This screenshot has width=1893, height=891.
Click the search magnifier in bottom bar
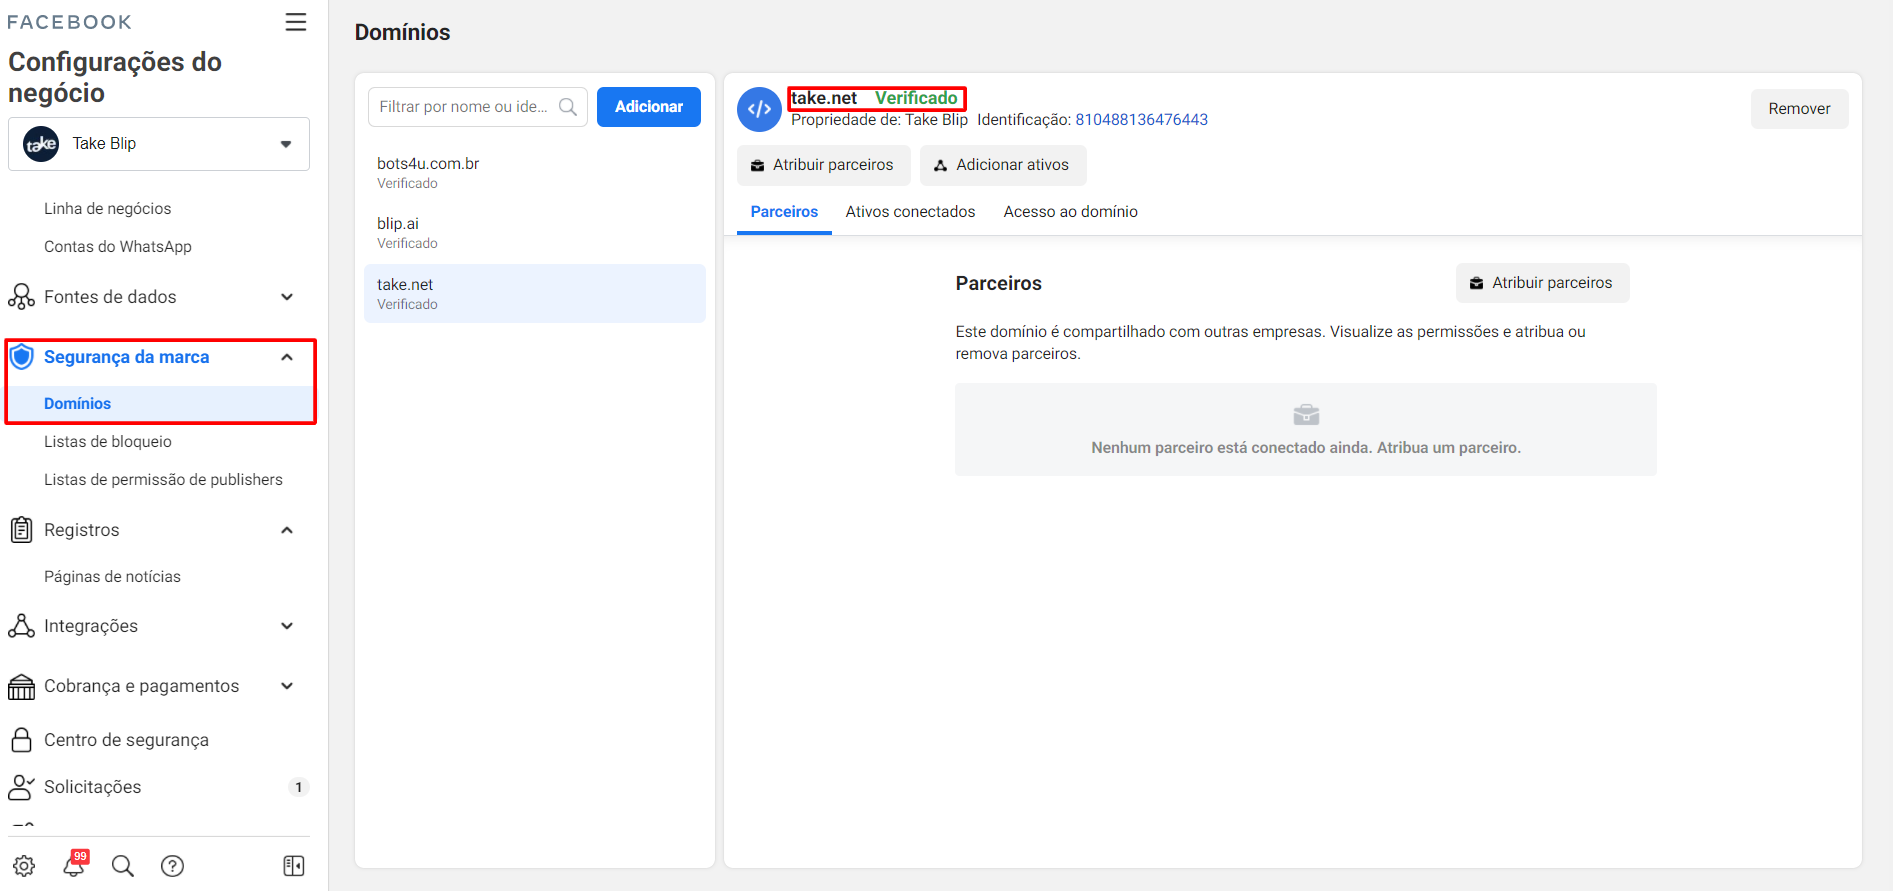[123, 866]
